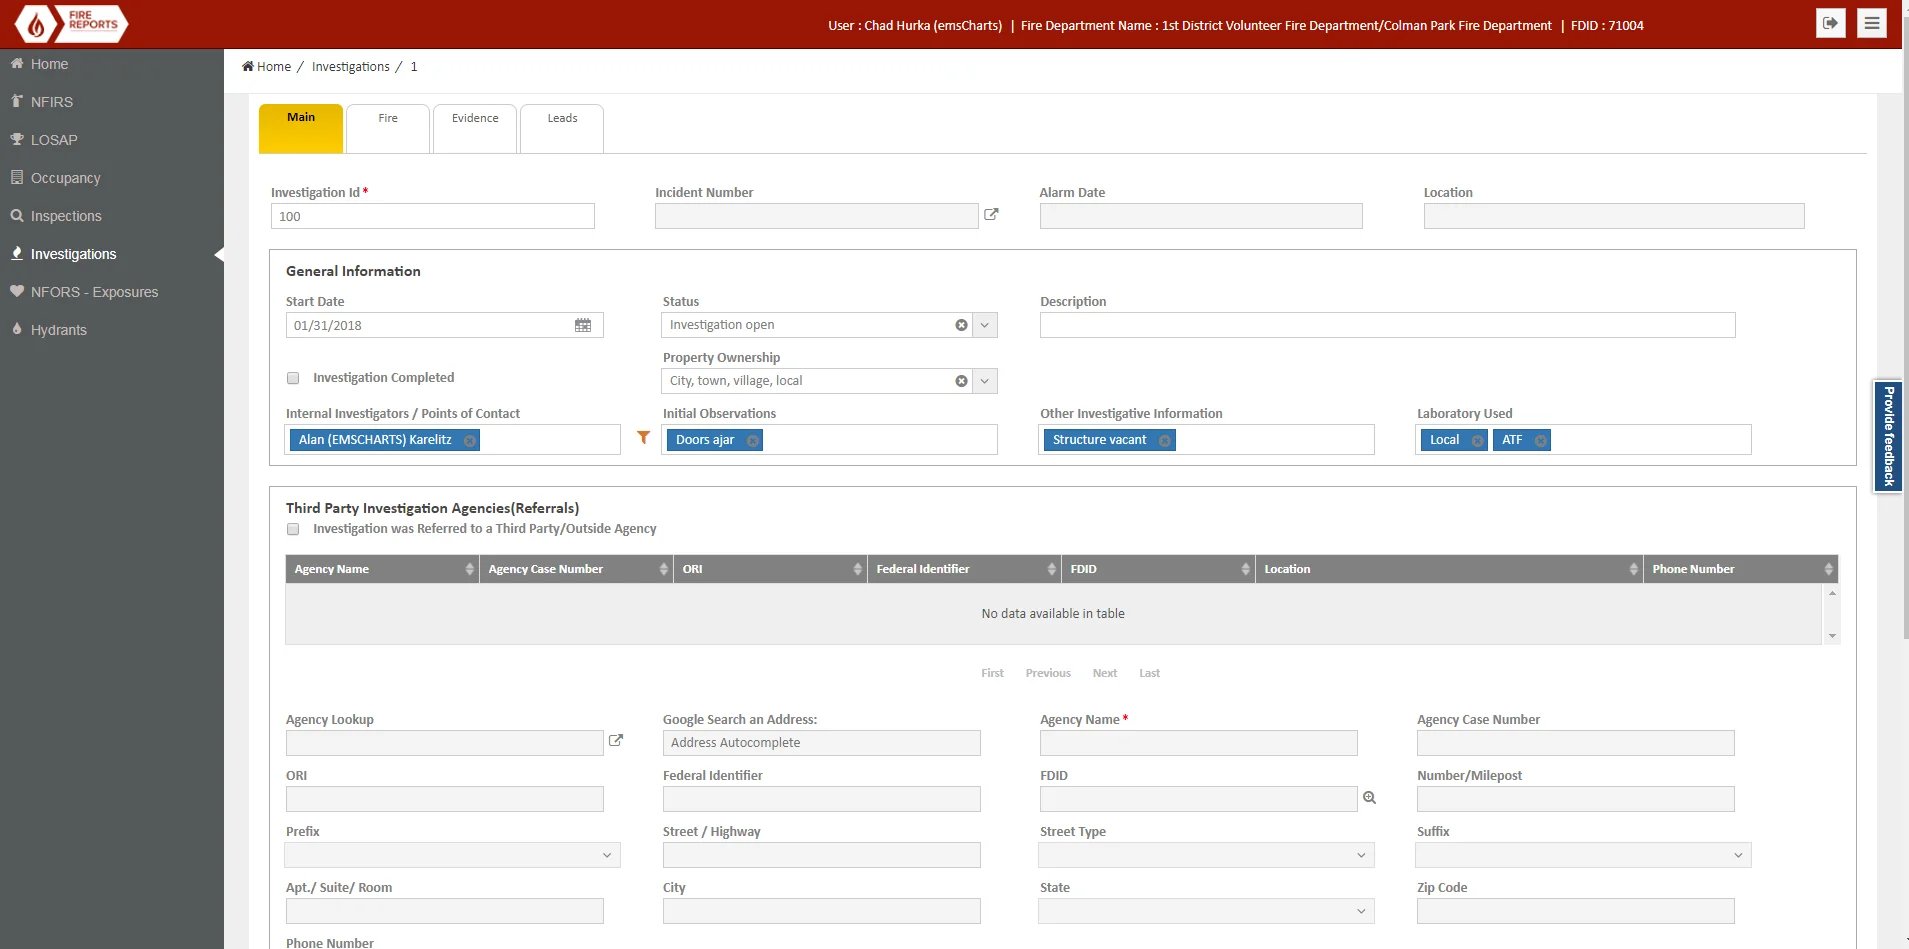Open Occupancy in sidebar
Image resolution: width=1909 pixels, height=949 pixels.
(x=65, y=178)
